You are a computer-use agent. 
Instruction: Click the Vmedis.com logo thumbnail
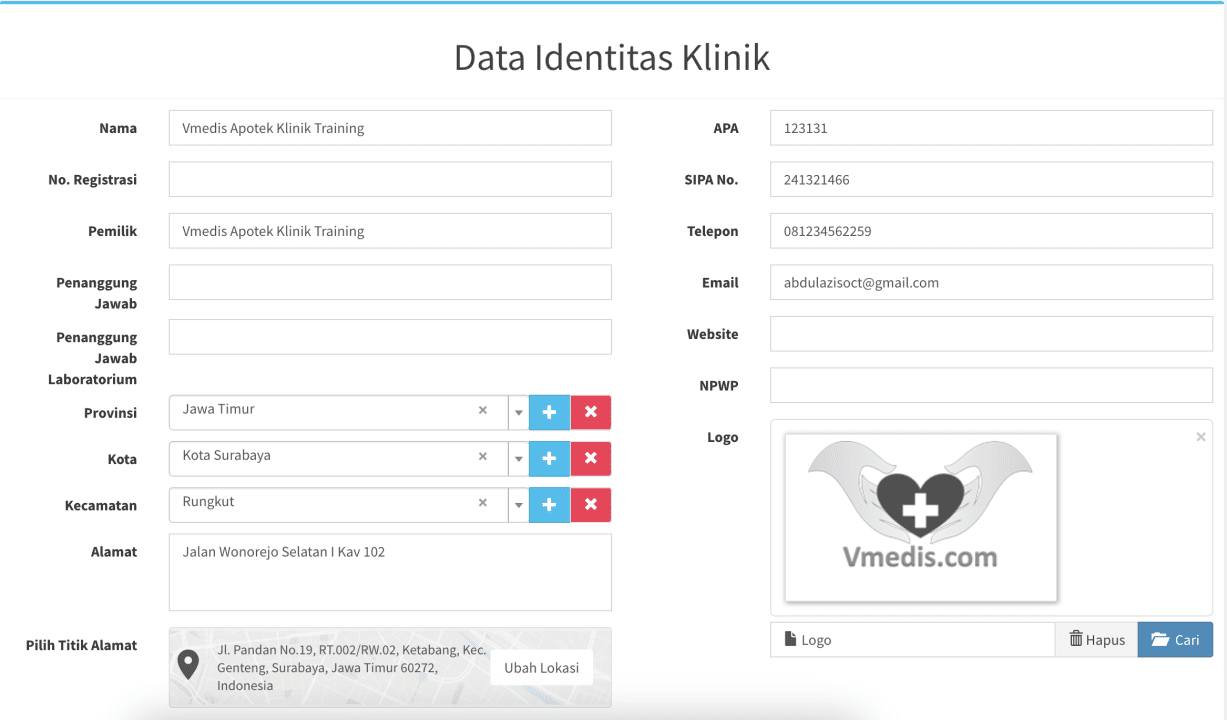[921, 518]
